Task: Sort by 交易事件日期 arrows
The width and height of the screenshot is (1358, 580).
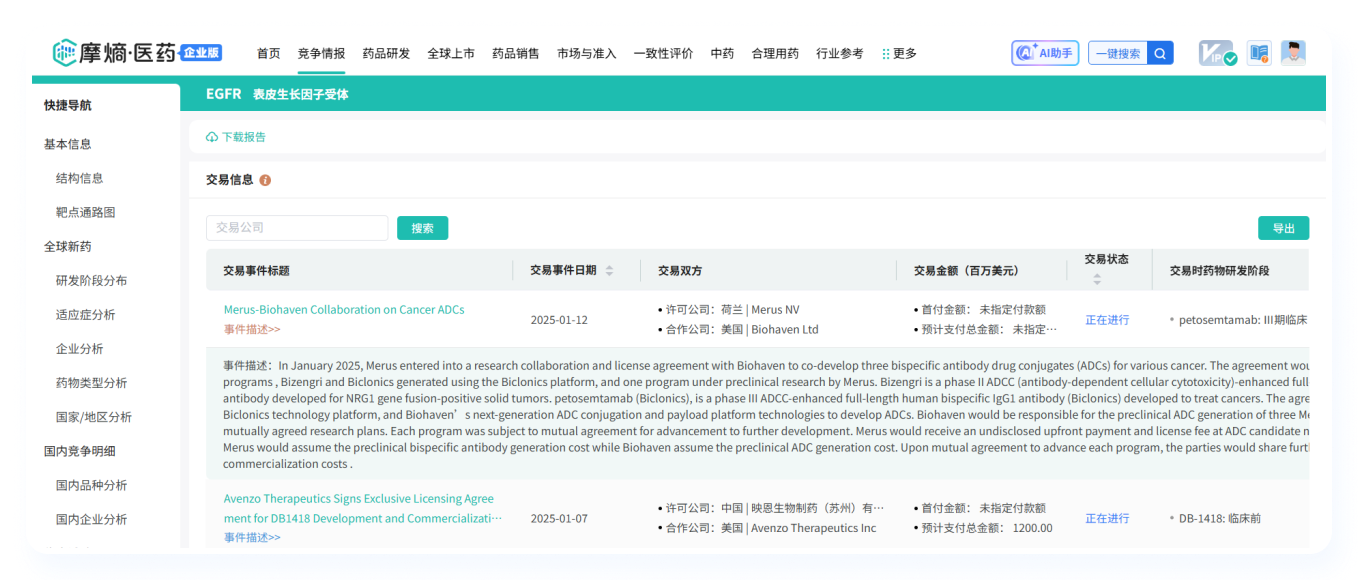Action: click(x=609, y=271)
